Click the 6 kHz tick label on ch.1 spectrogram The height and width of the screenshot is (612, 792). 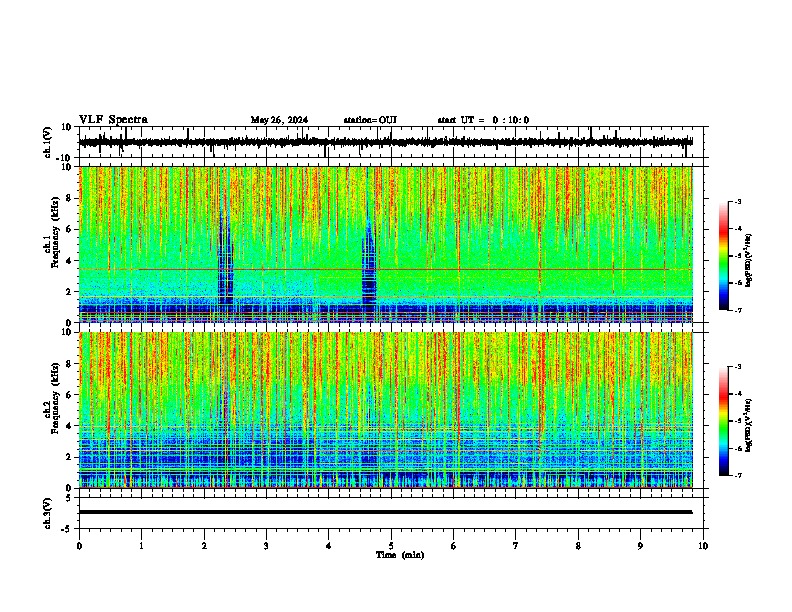(70, 229)
